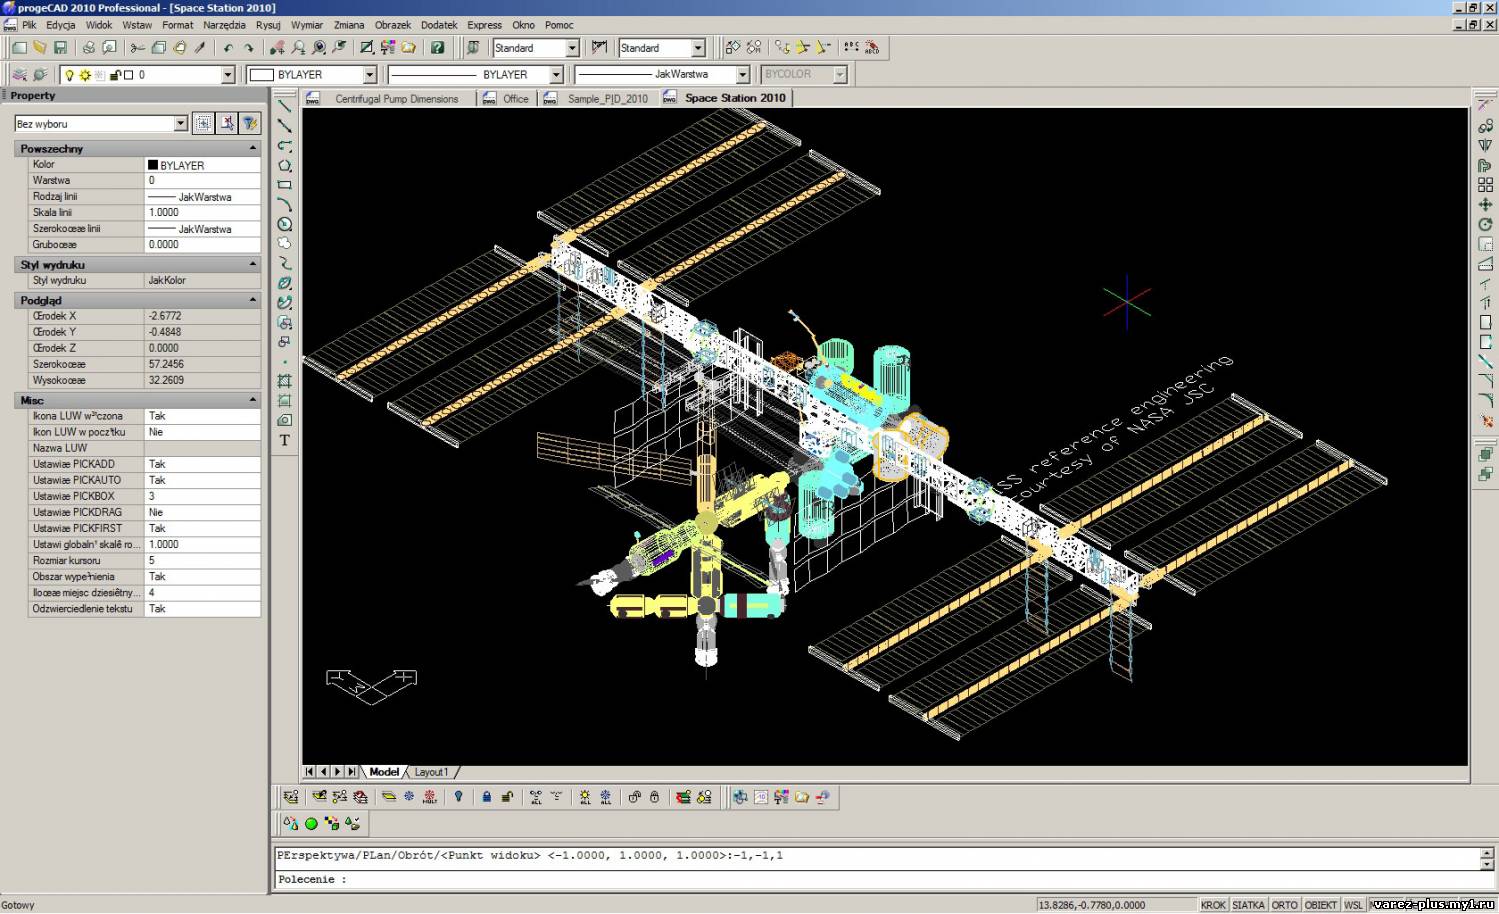Open the Rysuj menu
This screenshot has width=1499, height=914.
[x=268, y=25]
